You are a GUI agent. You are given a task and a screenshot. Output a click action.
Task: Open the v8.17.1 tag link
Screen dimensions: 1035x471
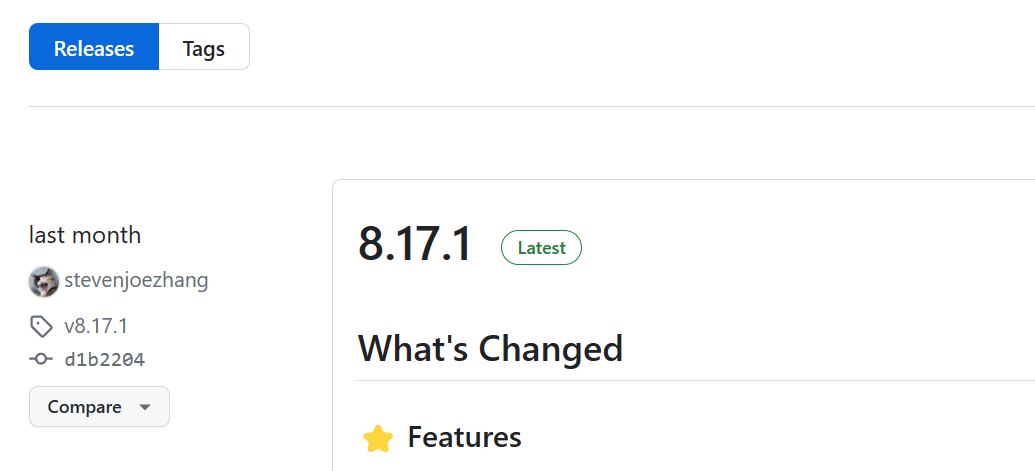click(96, 326)
